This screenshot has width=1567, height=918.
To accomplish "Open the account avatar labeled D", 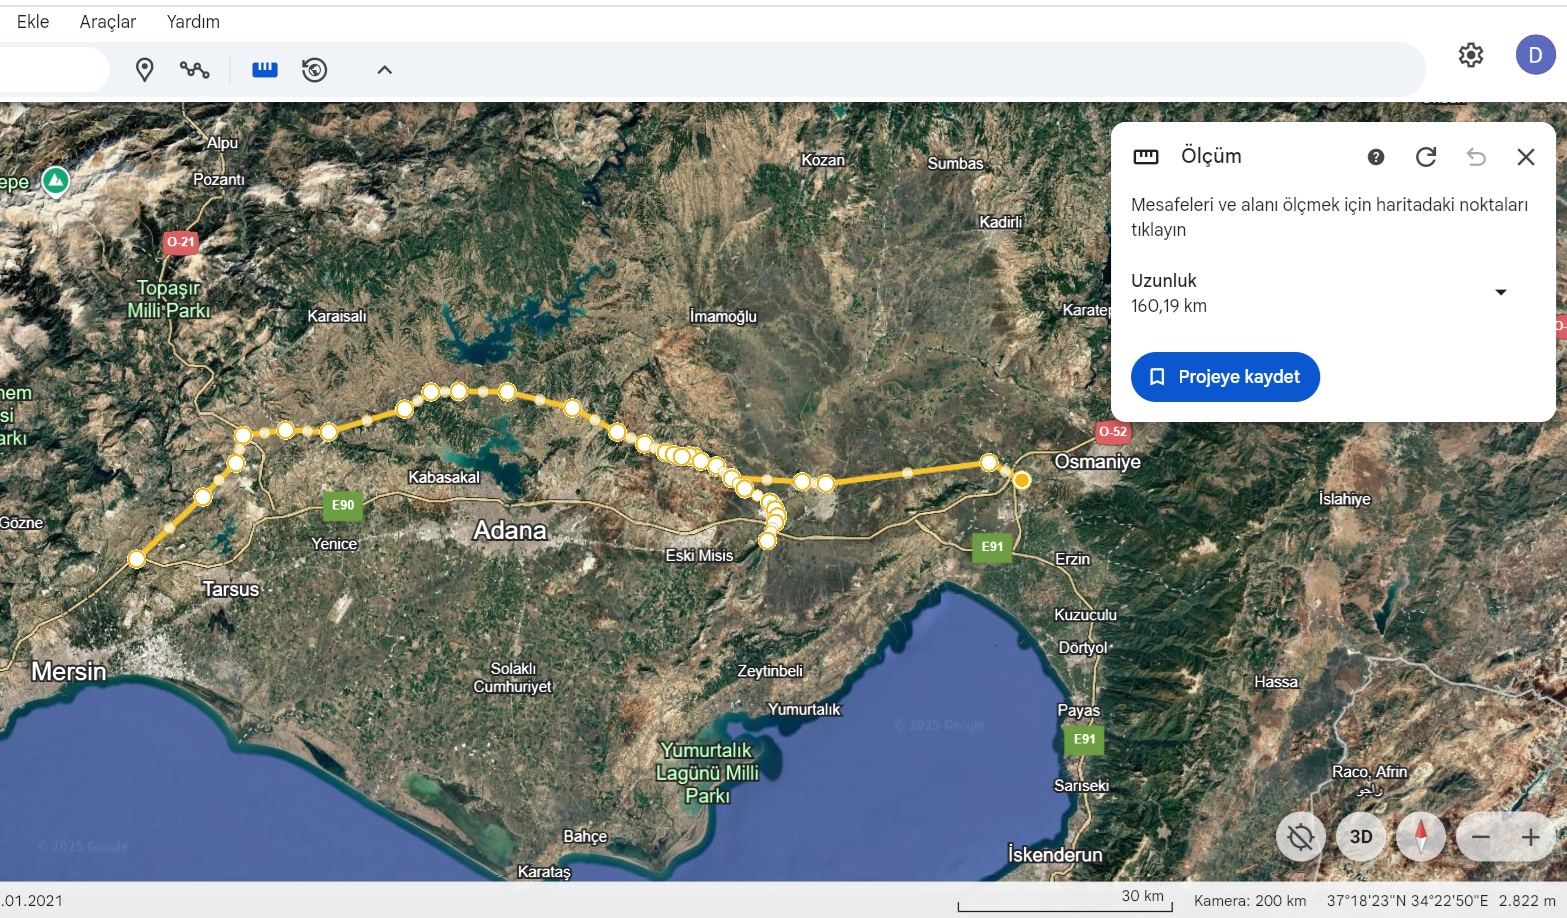I will pyautogui.click(x=1535, y=55).
